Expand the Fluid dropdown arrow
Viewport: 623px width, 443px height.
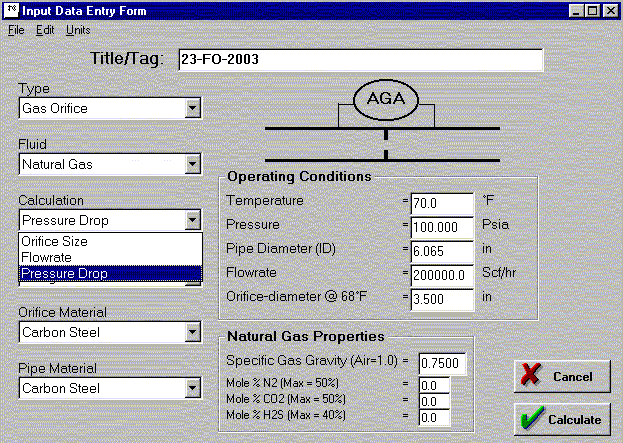(x=192, y=164)
